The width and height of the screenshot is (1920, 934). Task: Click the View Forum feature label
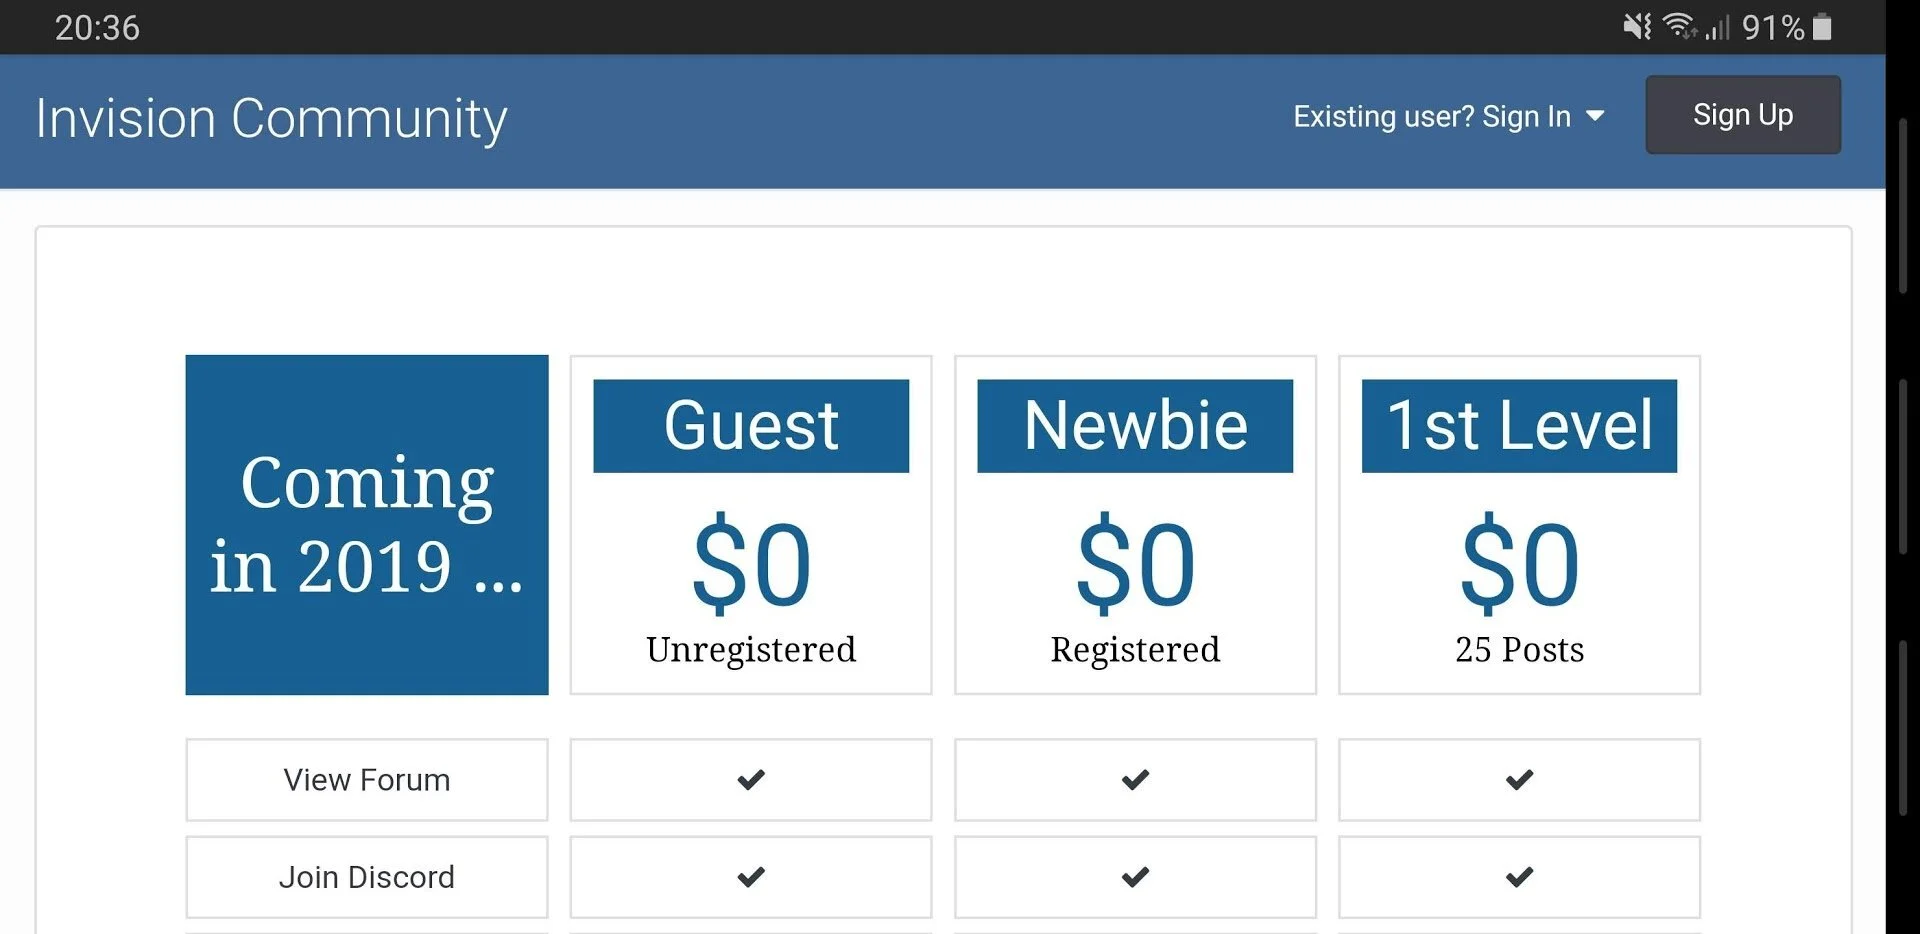click(x=367, y=779)
